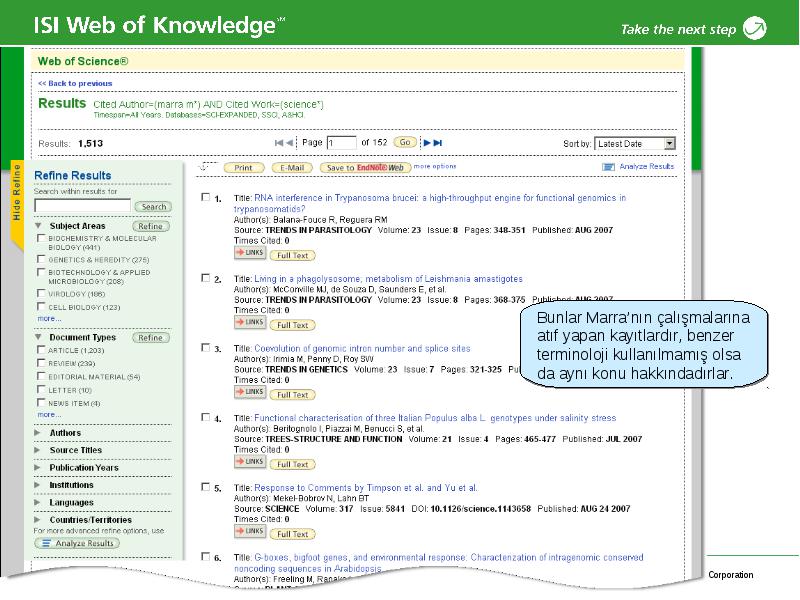Check the Virology subject area
800x600 pixels.
[41, 293]
